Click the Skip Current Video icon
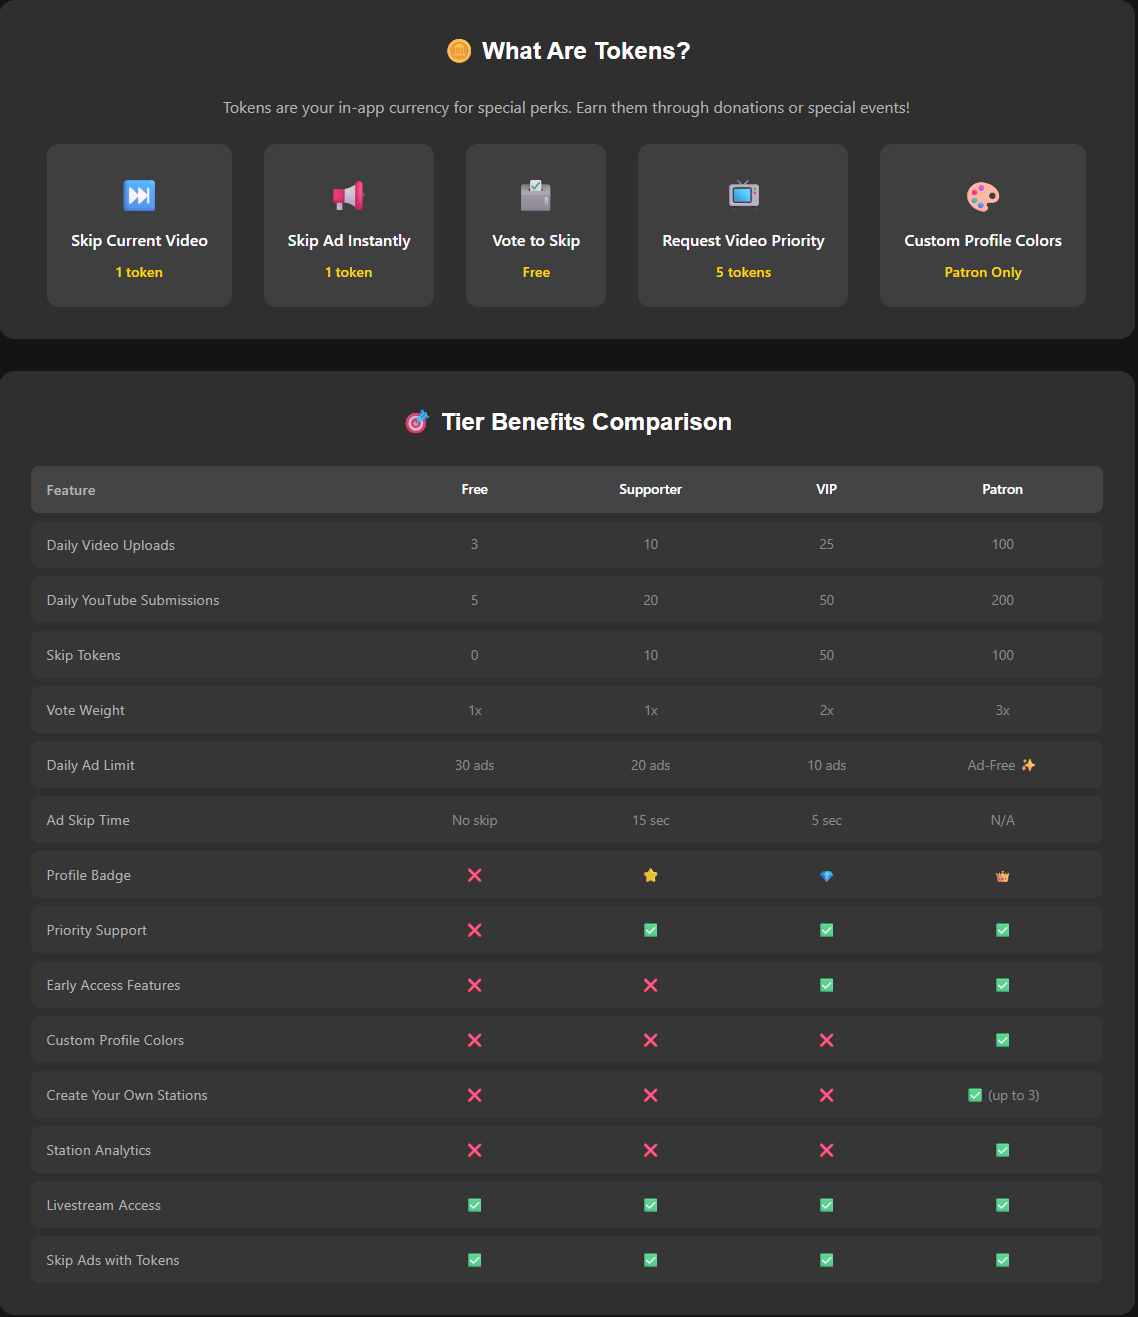This screenshot has height=1317, width=1138. coord(139,195)
